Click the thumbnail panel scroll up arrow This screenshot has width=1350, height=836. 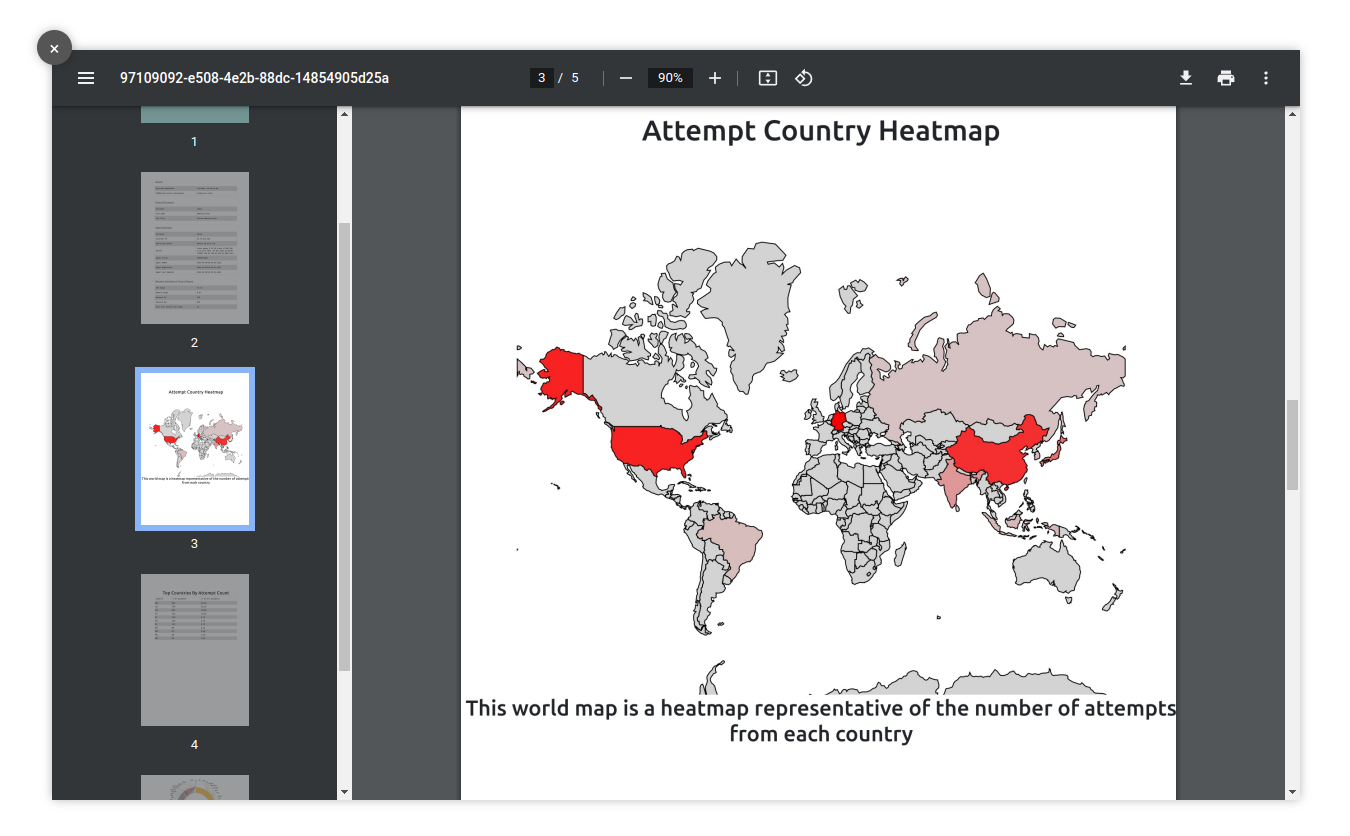[345, 113]
